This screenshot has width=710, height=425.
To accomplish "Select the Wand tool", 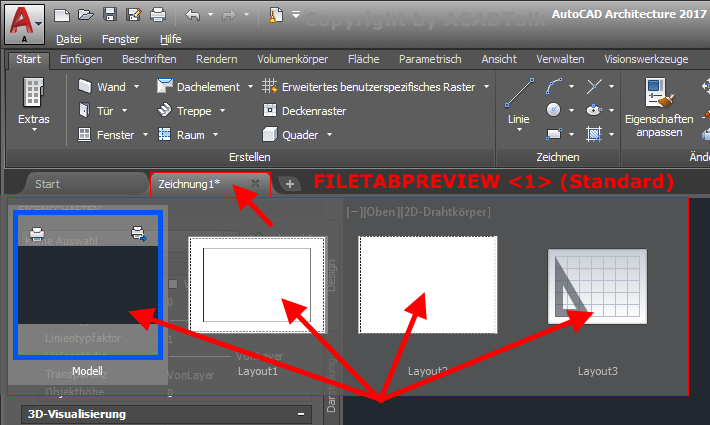I will coord(102,86).
